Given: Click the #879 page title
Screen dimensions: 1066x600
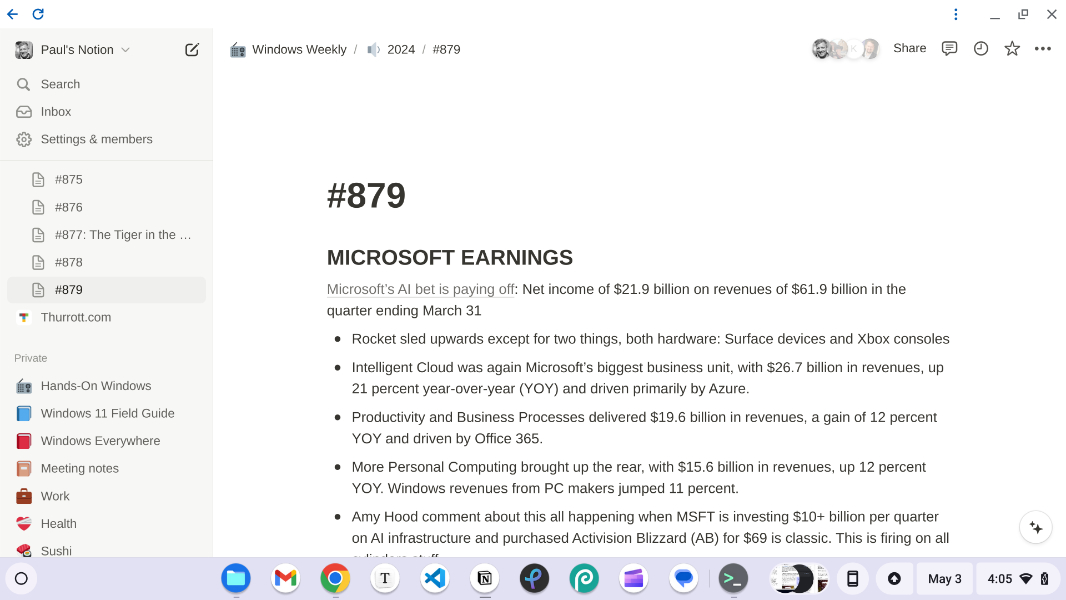Looking at the screenshot, I should 366,196.
